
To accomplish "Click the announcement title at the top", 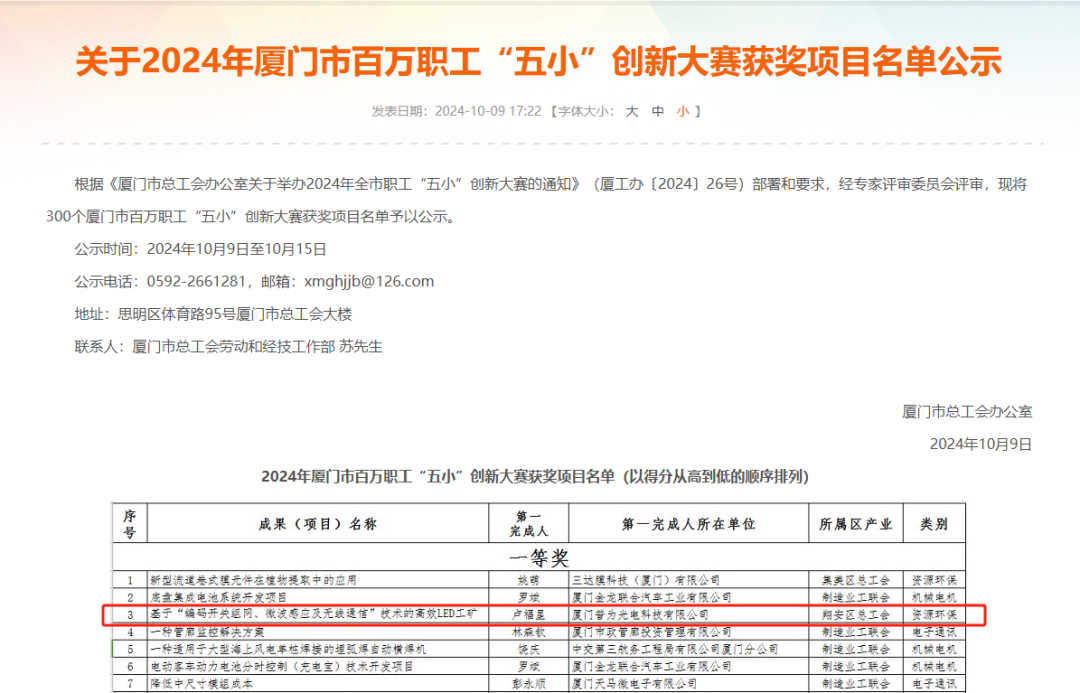I will point(540,60).
